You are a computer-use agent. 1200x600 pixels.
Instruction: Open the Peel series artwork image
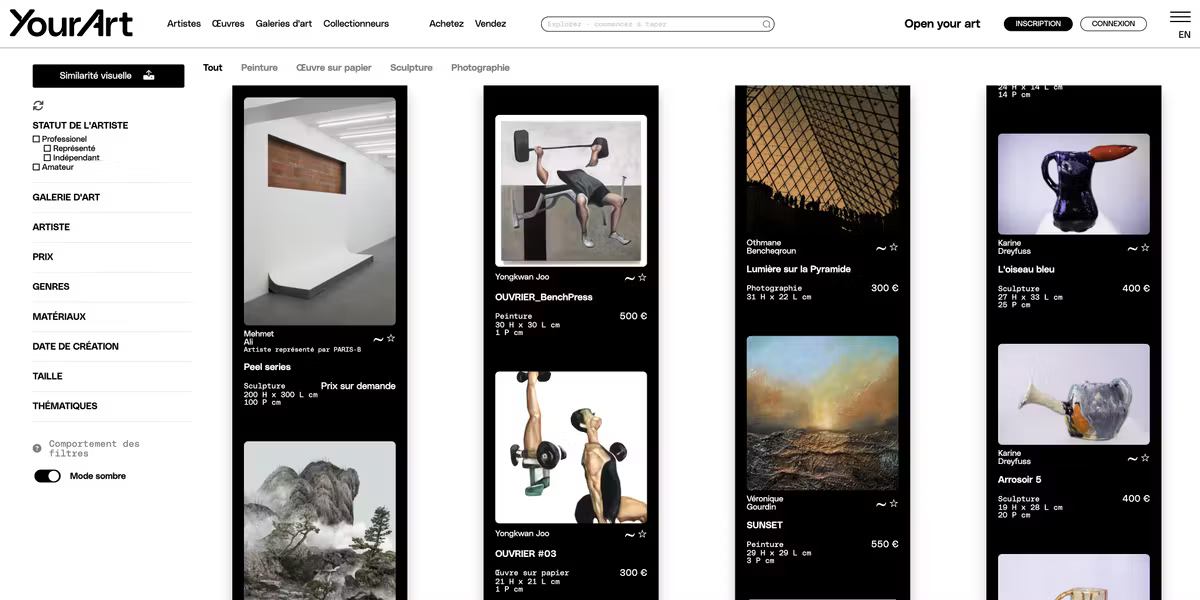[x=320, y=211]
